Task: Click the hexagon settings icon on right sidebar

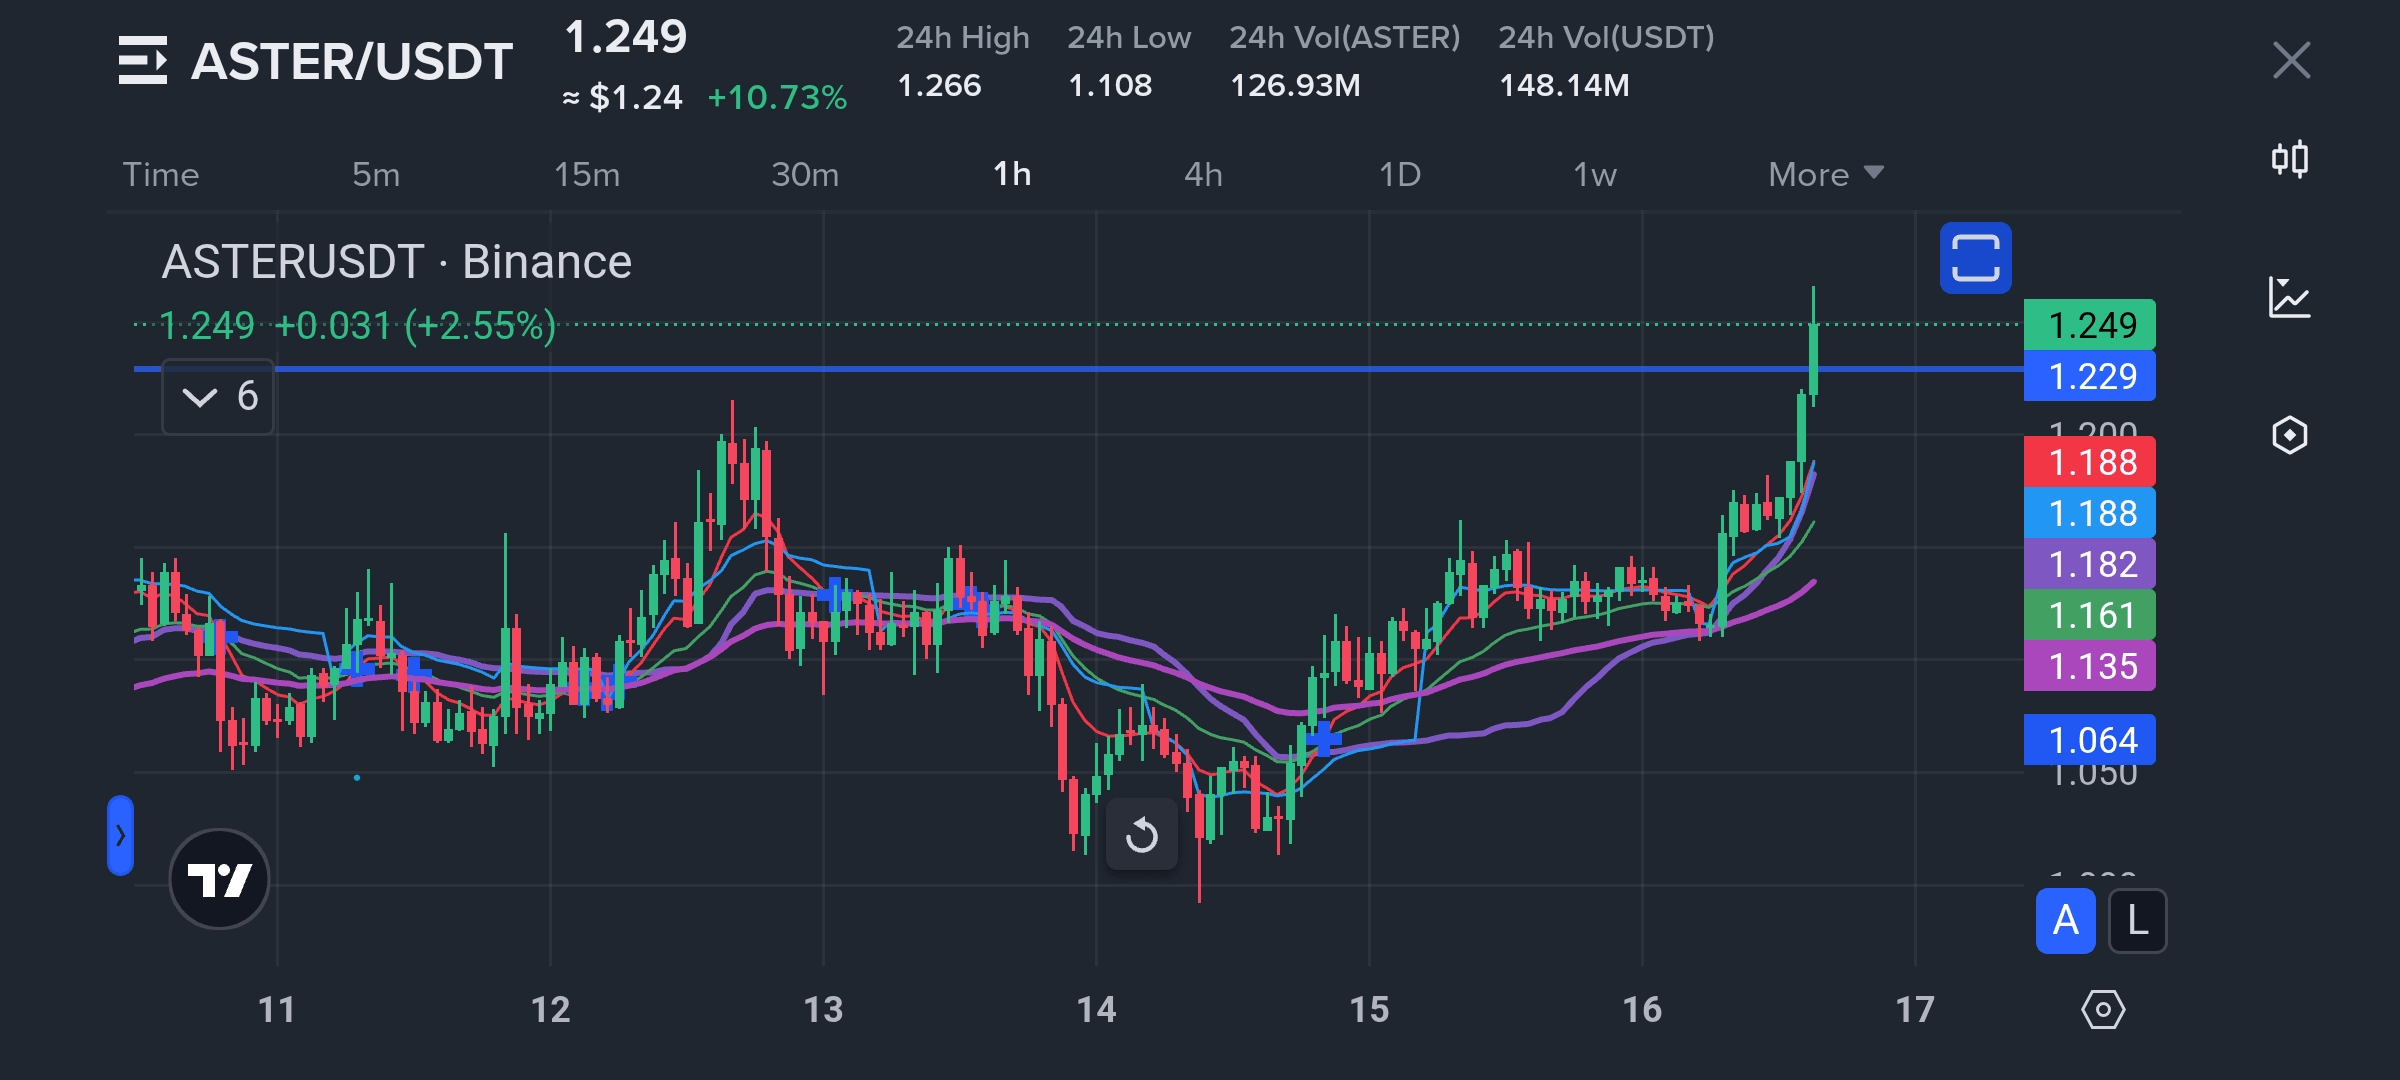Action: point(2289,435)
